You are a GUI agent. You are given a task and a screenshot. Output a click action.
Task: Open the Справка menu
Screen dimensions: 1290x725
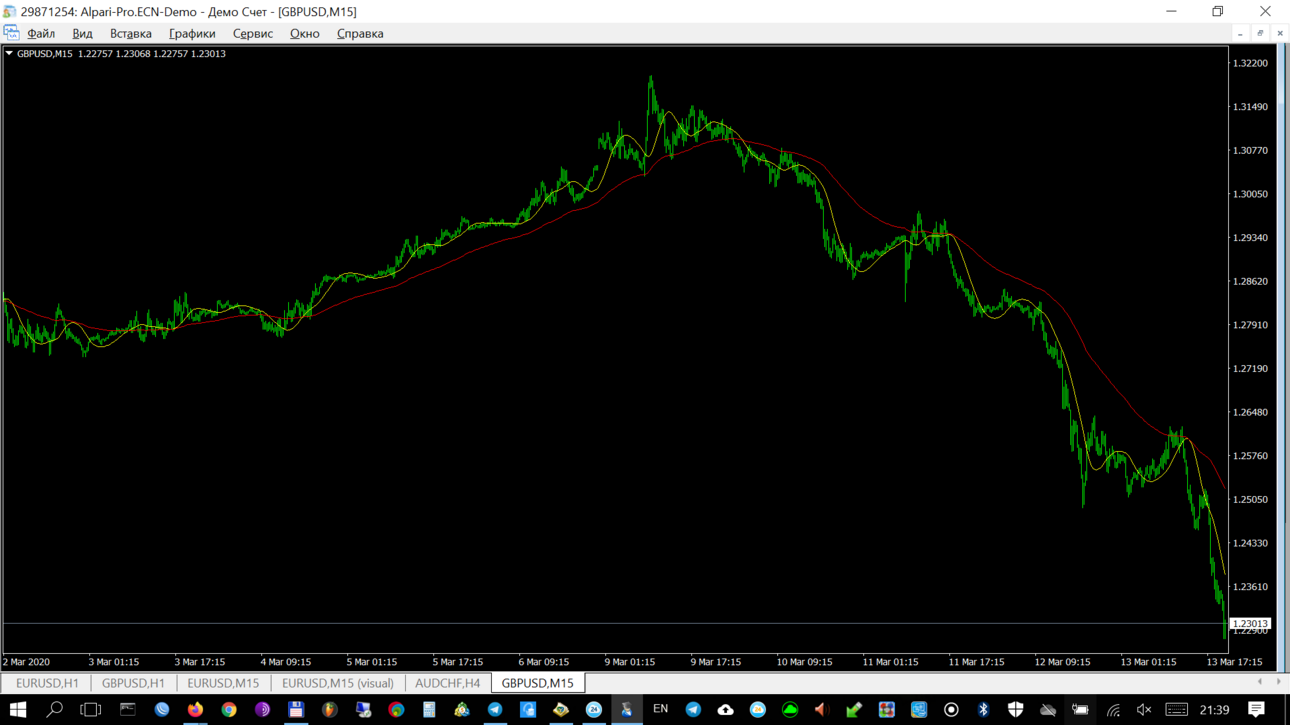pos(360,34)
